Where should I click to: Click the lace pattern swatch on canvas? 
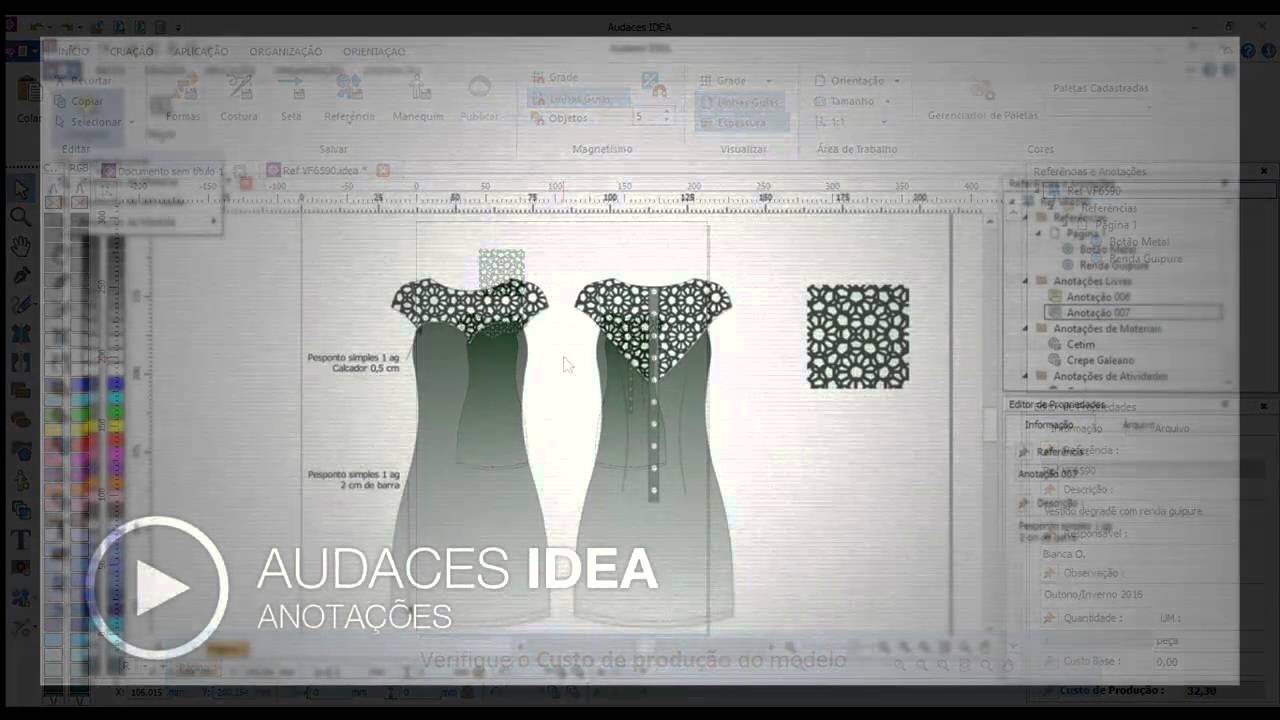coord(858,336)
